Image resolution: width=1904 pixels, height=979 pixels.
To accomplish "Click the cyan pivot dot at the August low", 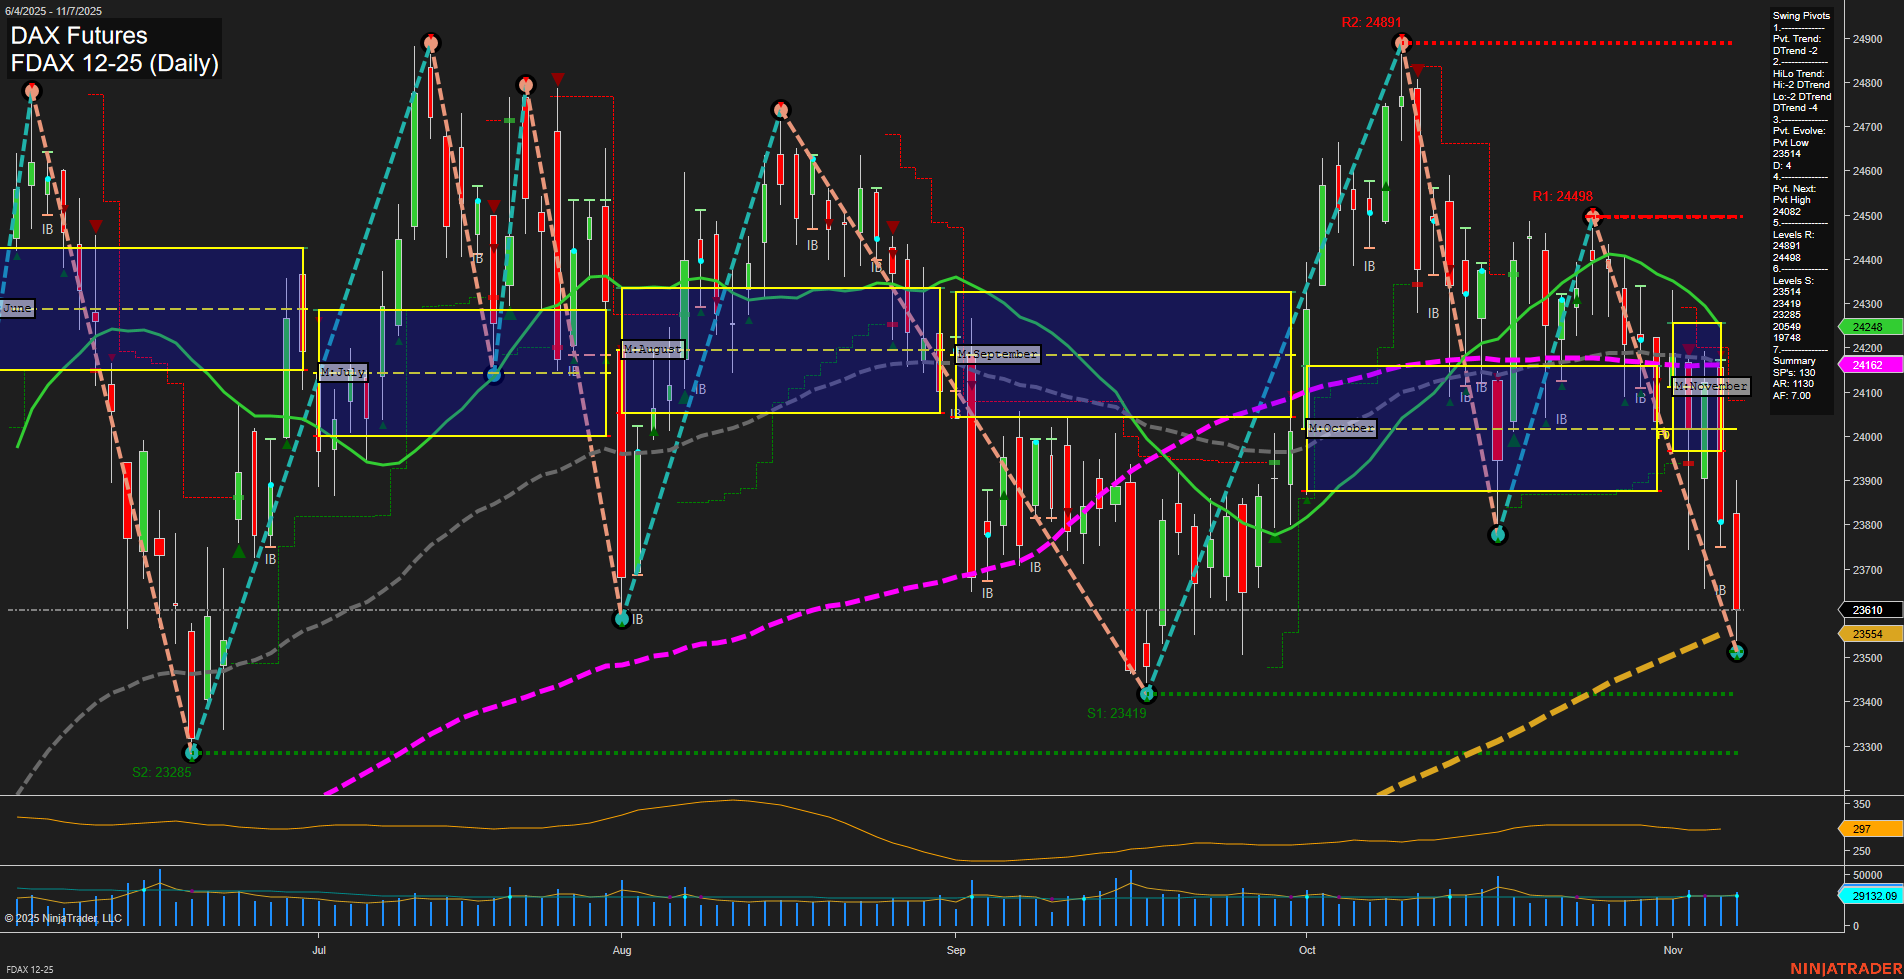I will (622, 621).
